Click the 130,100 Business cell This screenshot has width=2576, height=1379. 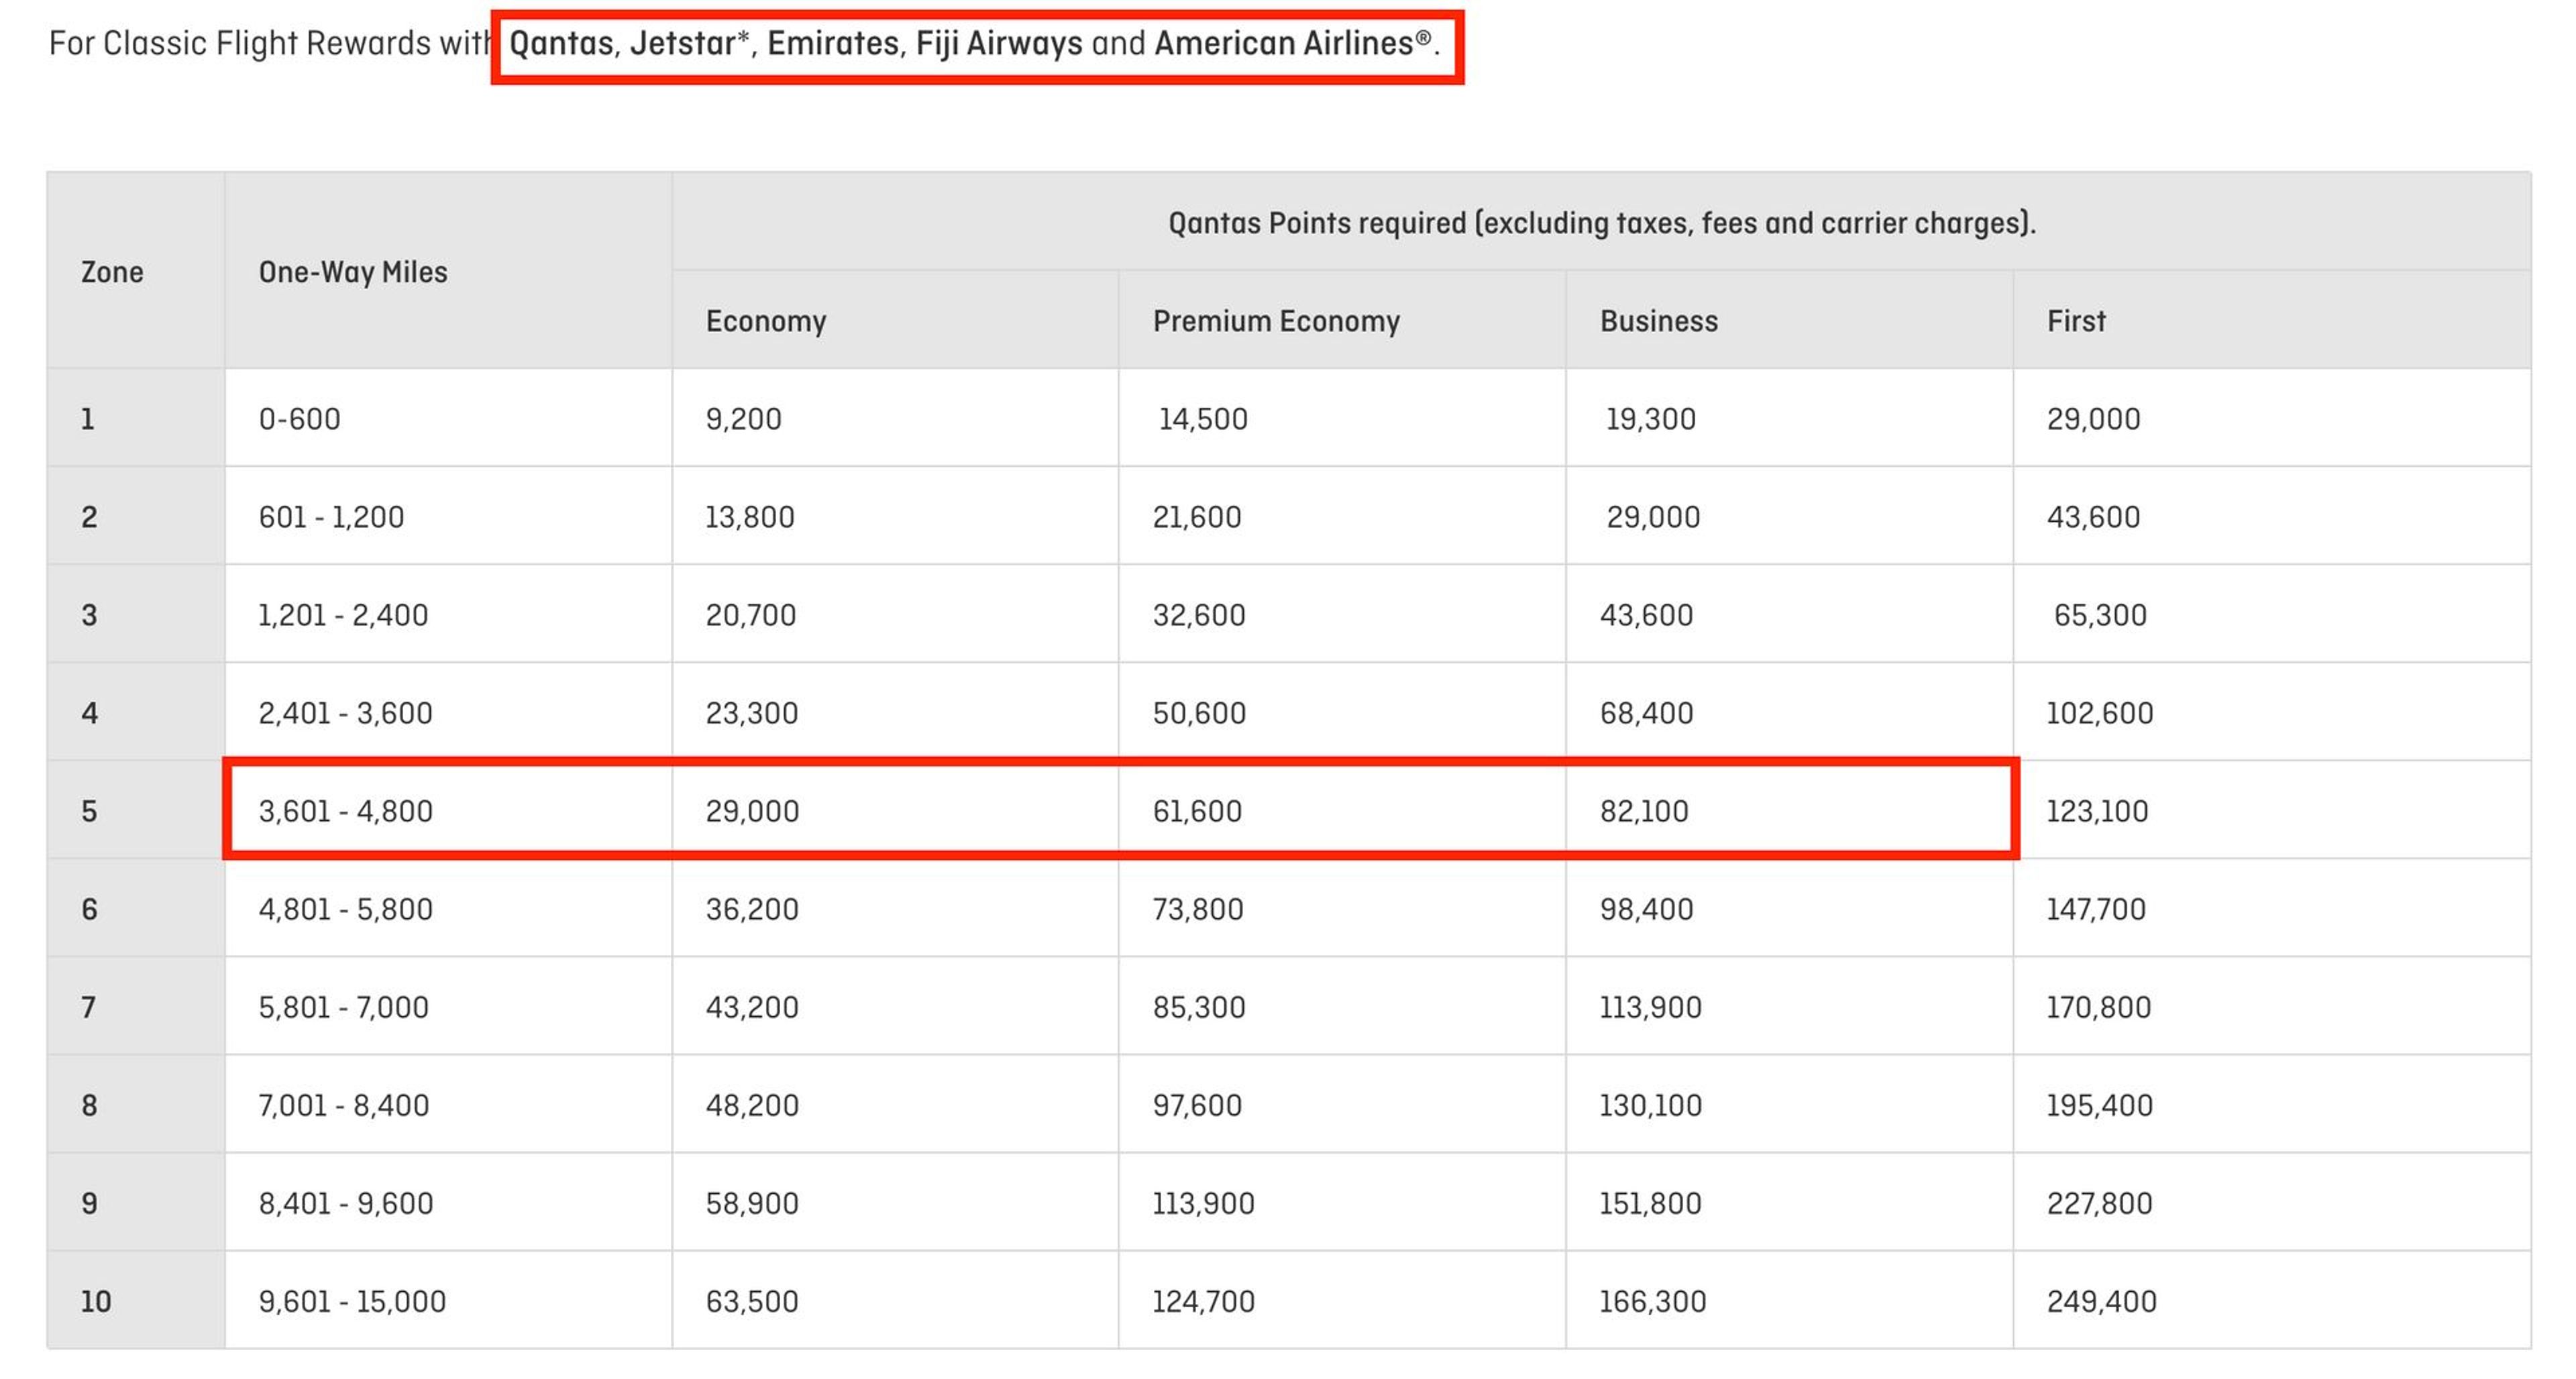[1789, 1104]
